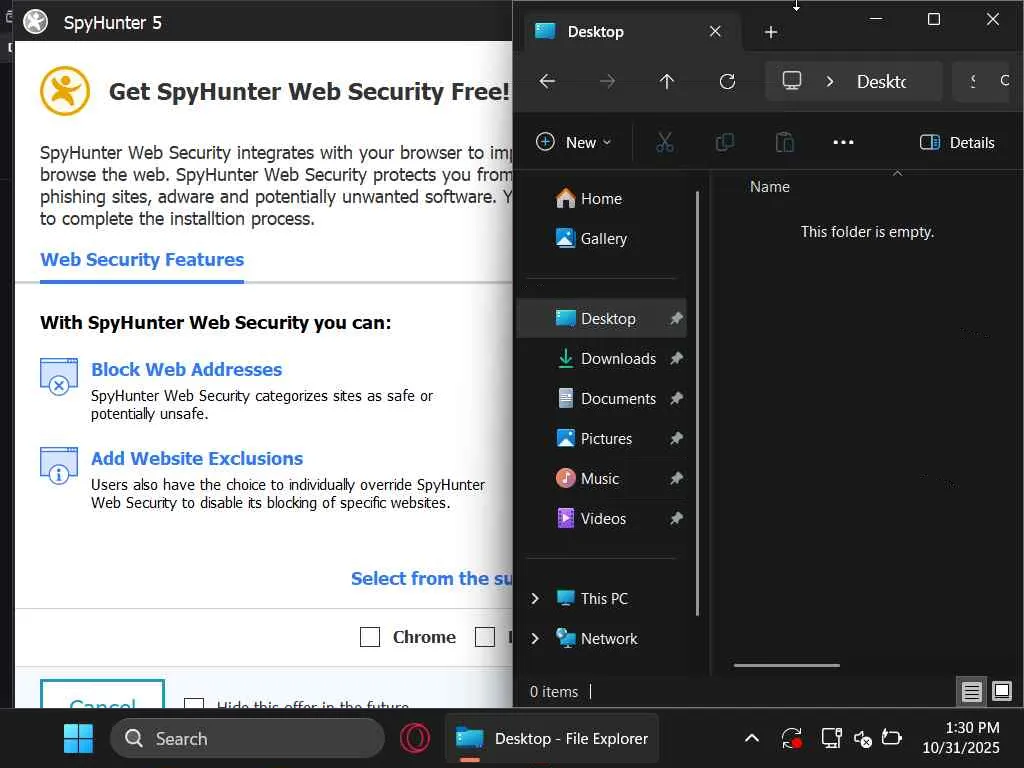Open Documents in the navigation pane

coord(601,398)
